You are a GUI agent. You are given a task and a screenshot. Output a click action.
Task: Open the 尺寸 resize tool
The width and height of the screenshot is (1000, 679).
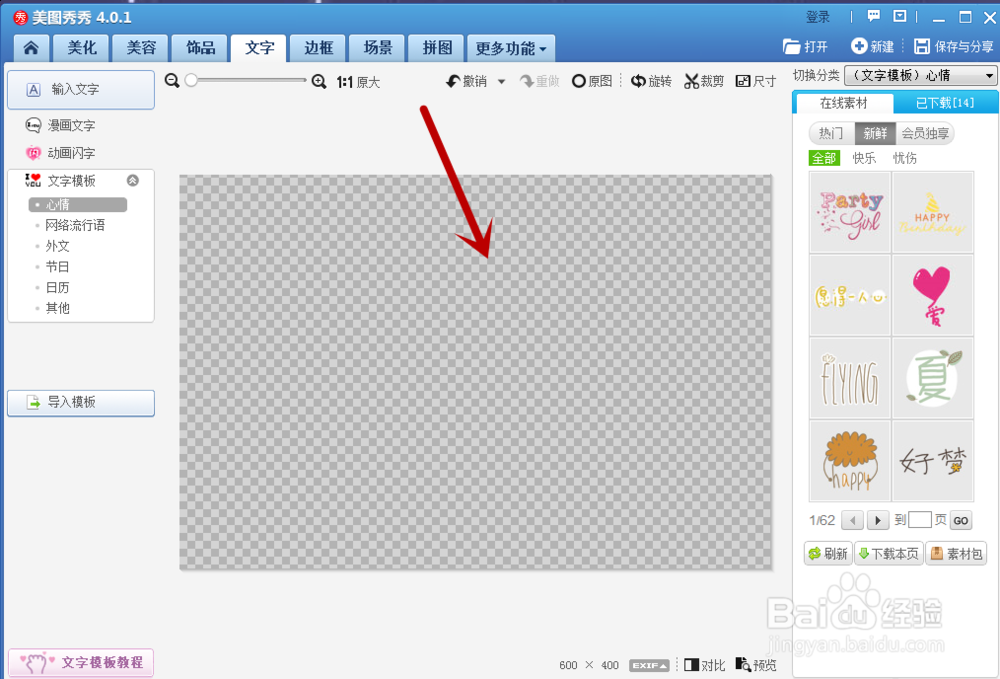click(x=756, y=82)
